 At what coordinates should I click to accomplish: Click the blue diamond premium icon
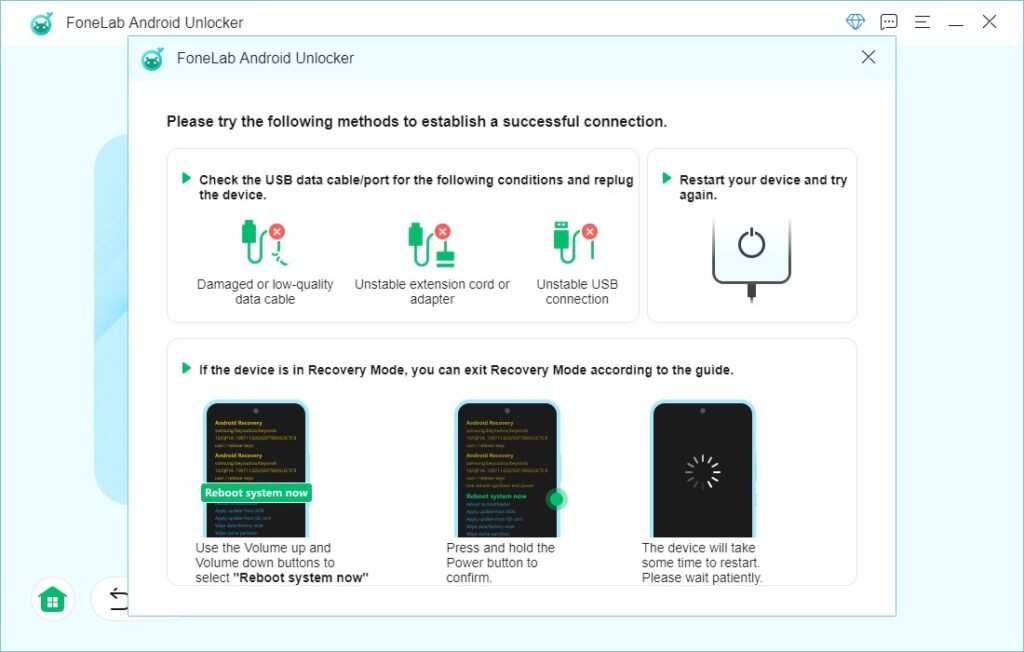click(857, 20)
